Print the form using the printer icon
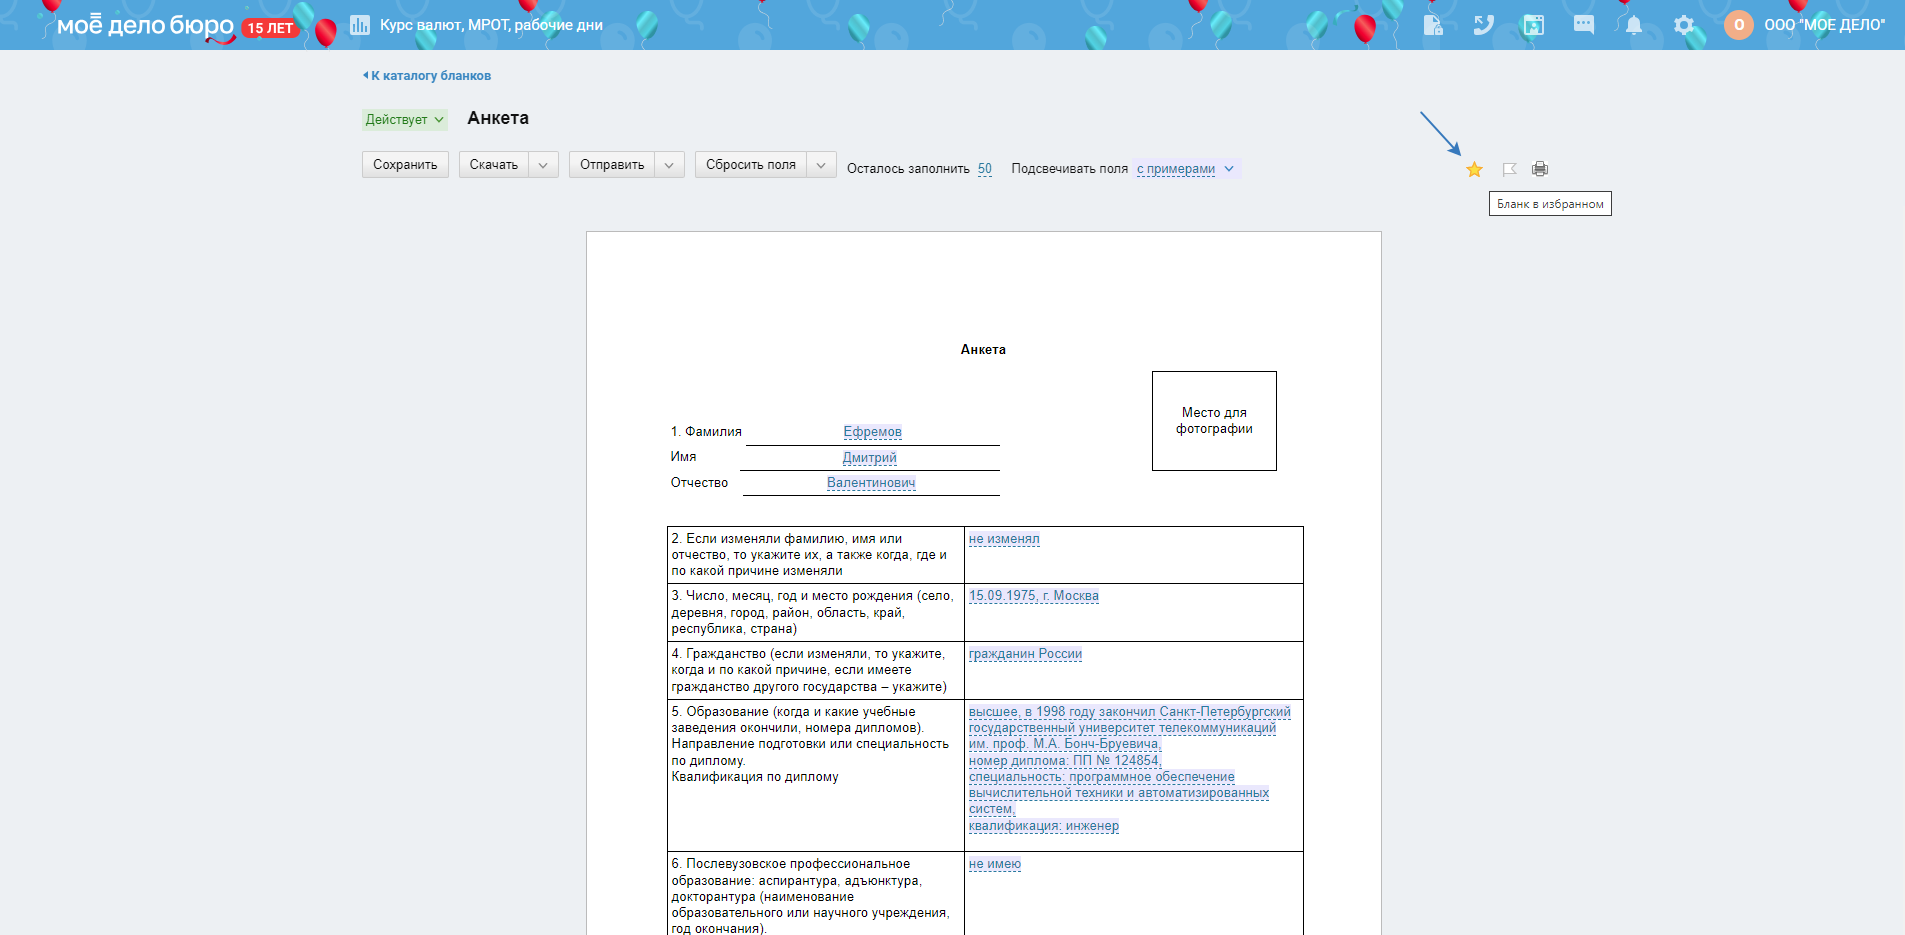This screenshot has width=1905, height=935. tap(1540, 169)
